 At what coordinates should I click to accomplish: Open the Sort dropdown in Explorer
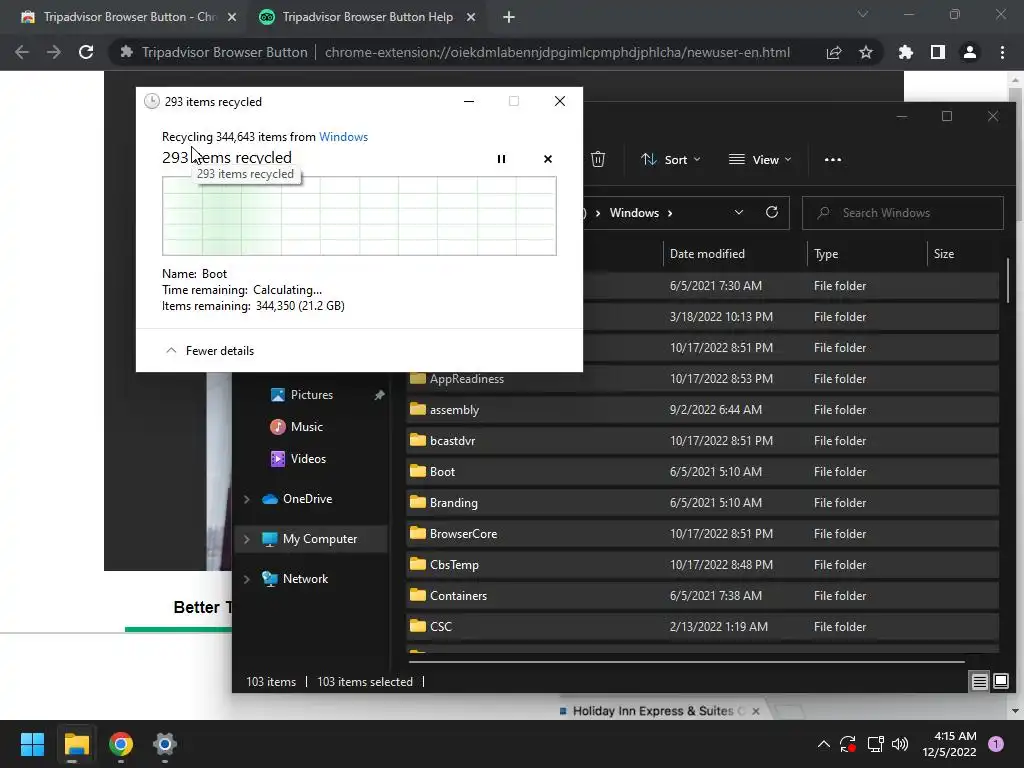coord(671,159)
